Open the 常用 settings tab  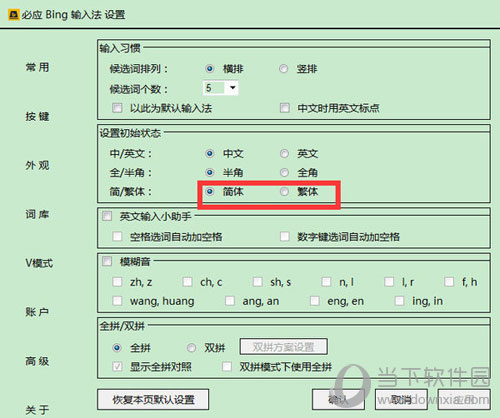point(37,67)
